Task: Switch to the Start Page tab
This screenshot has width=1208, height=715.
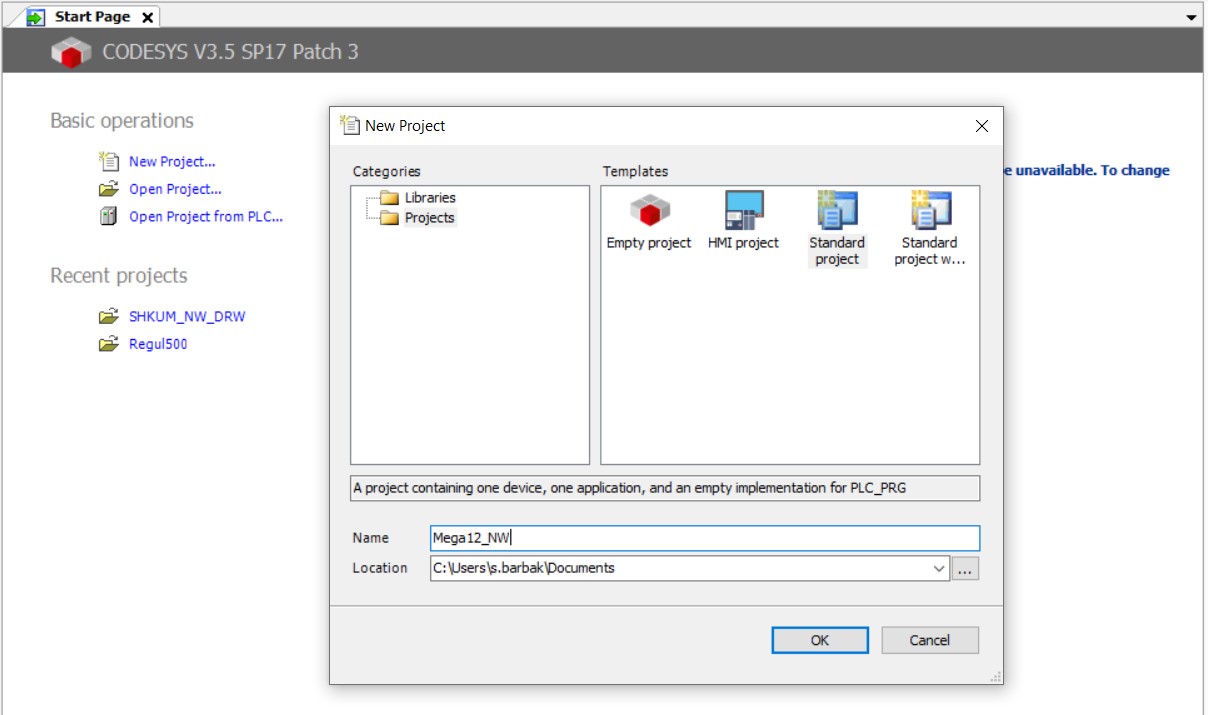Action: (x=92, y=17)
